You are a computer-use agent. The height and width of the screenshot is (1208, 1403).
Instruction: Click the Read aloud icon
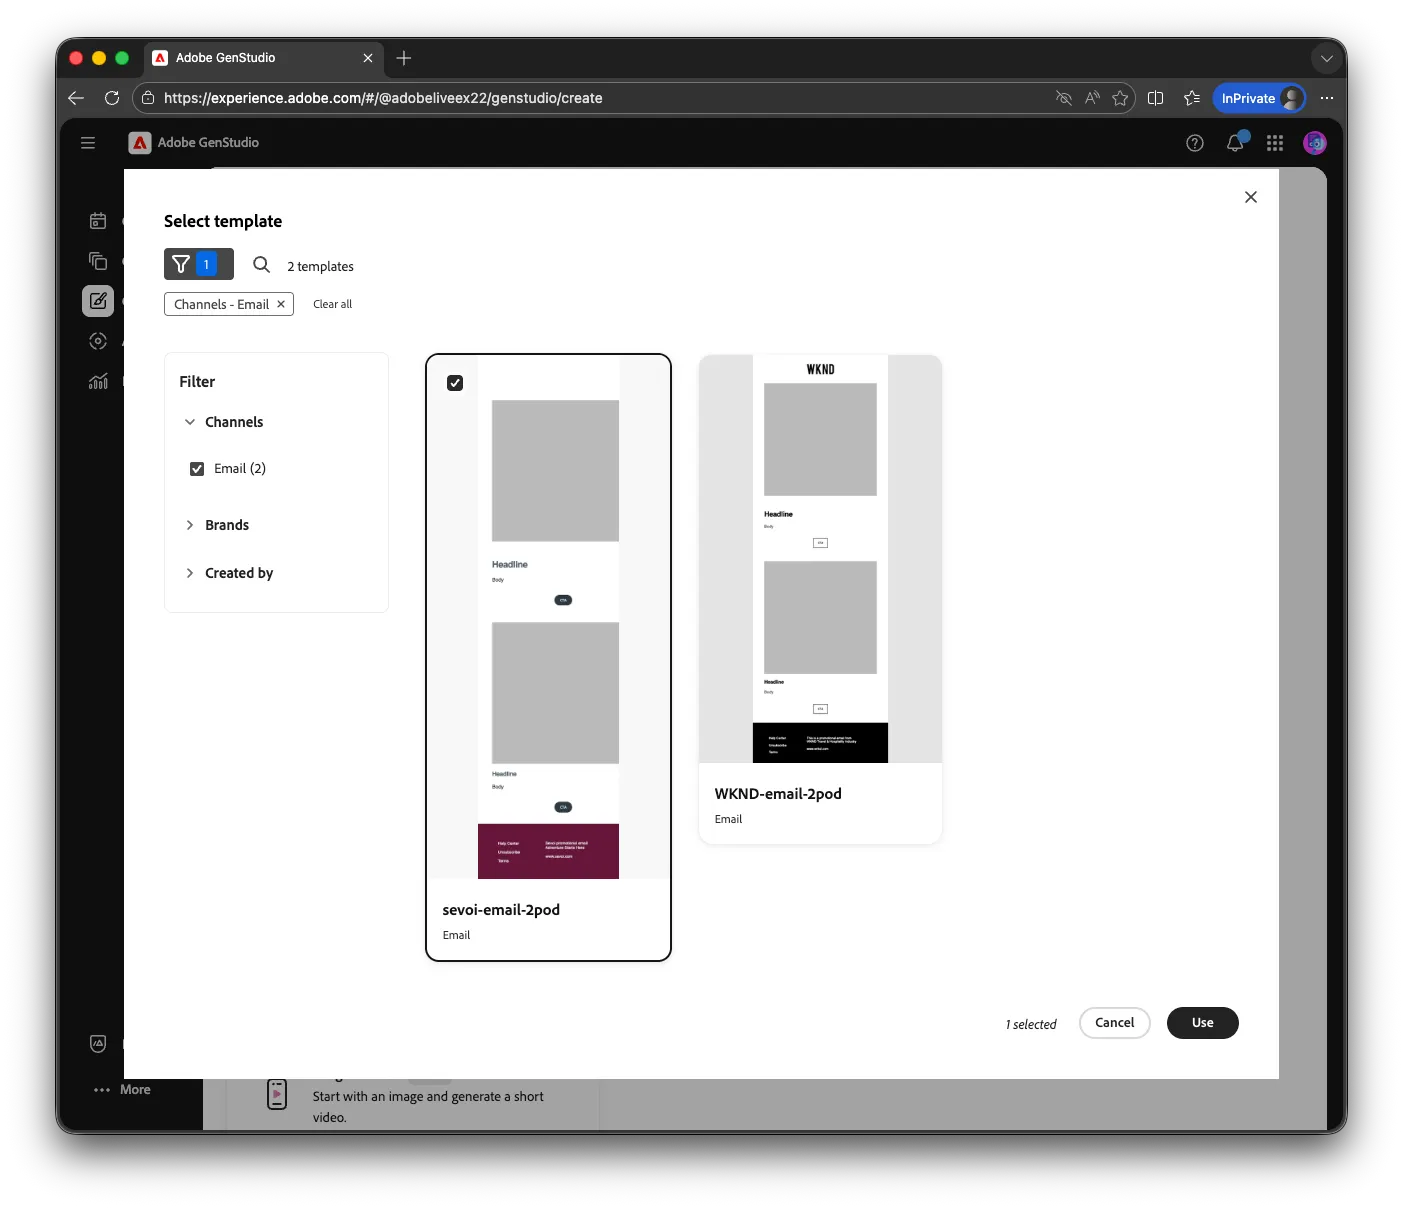click(x=1092, y=98)
